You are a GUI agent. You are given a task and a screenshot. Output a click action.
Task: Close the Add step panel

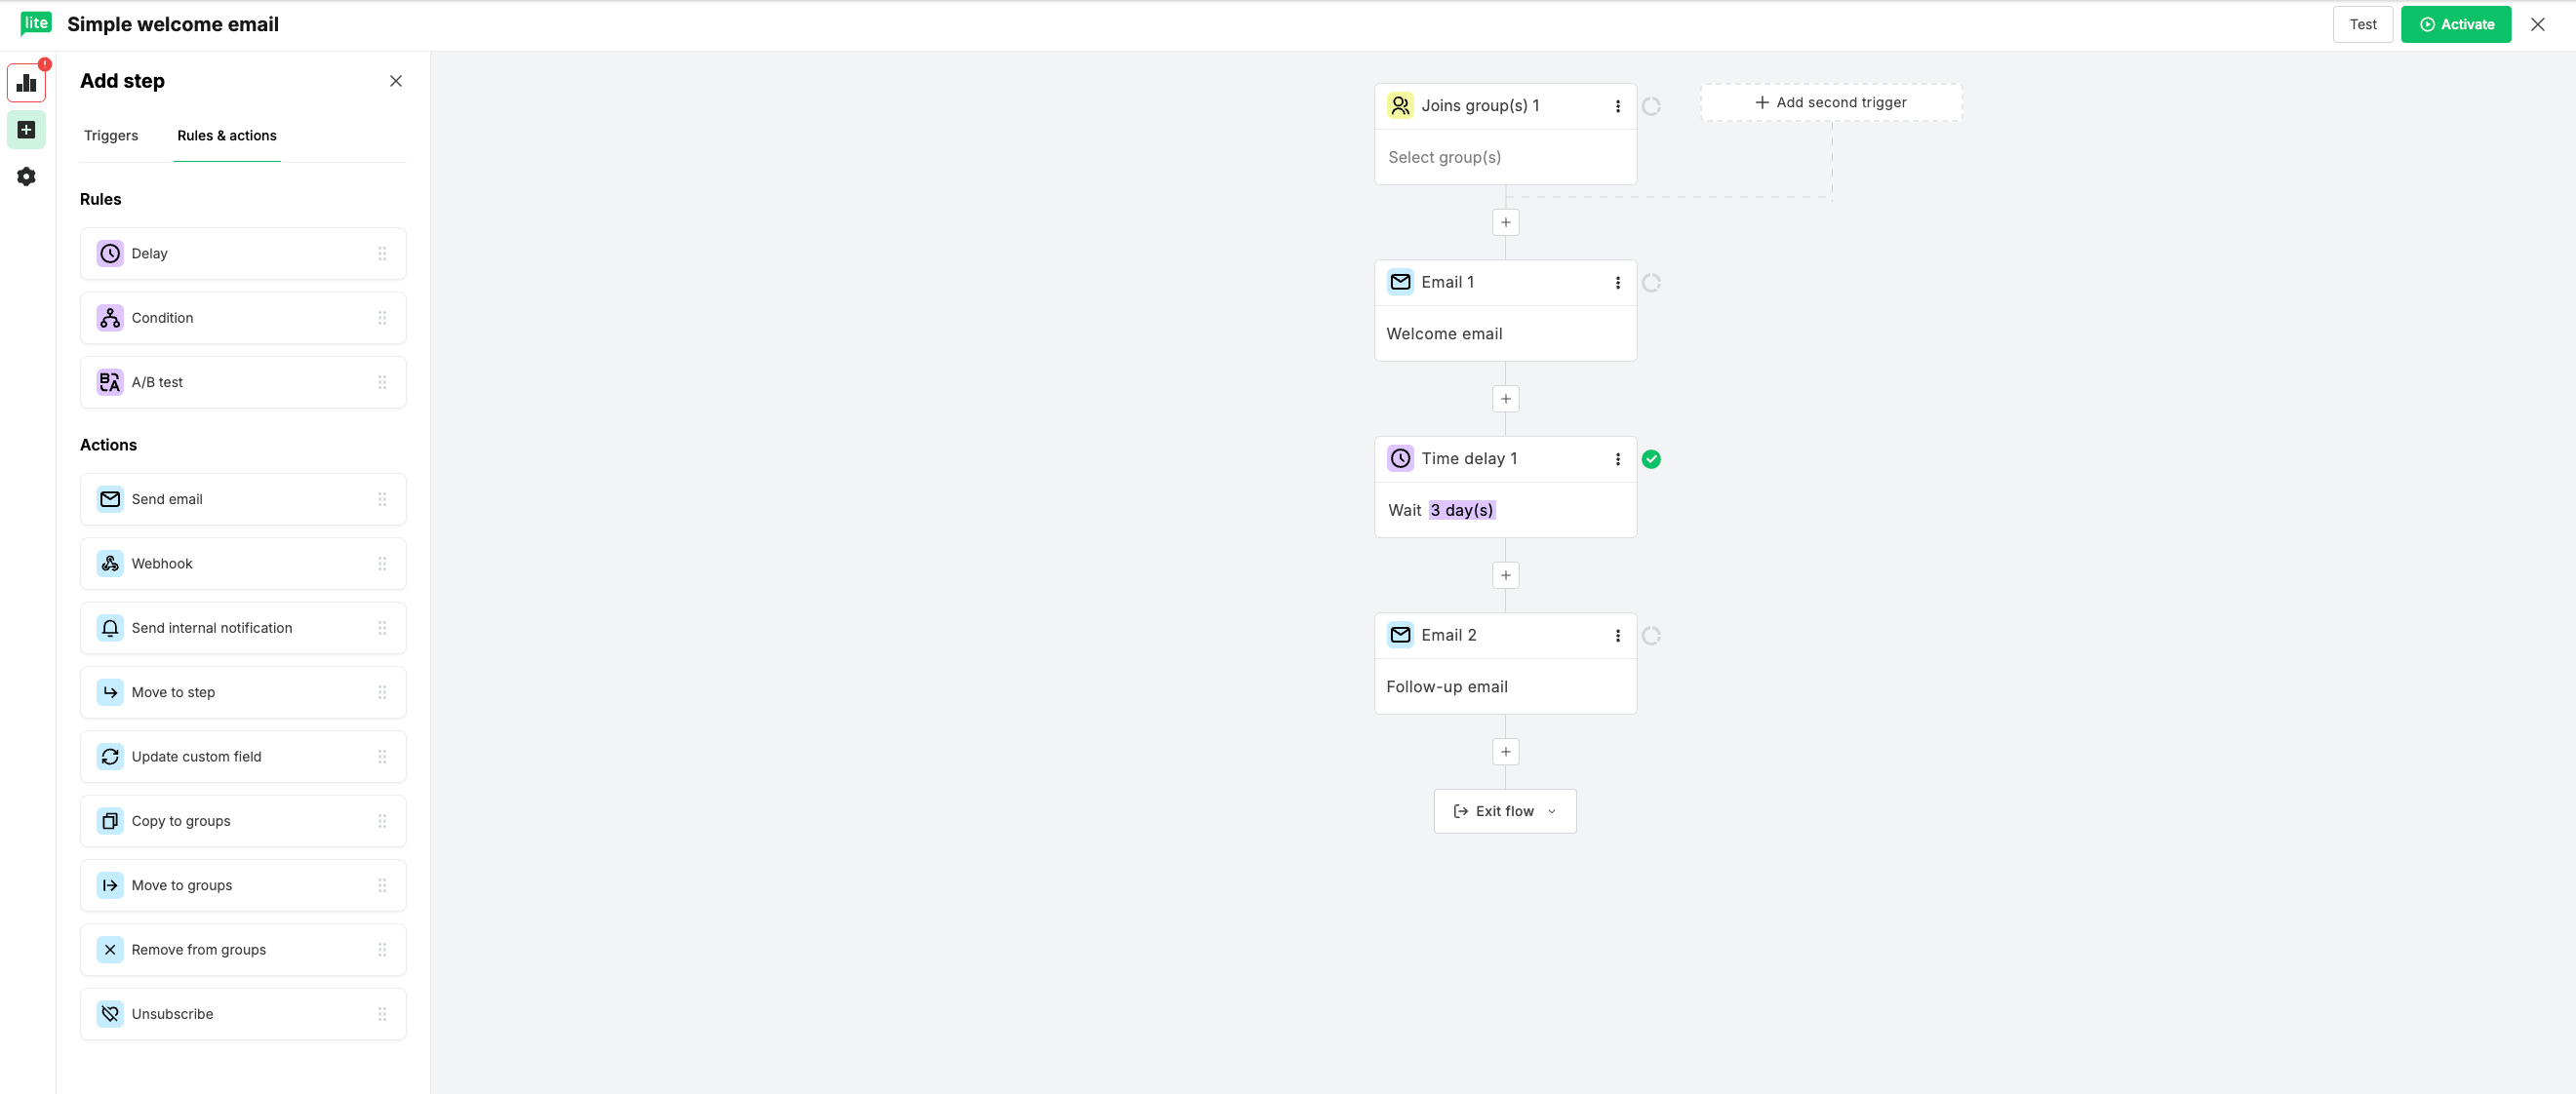396,81
